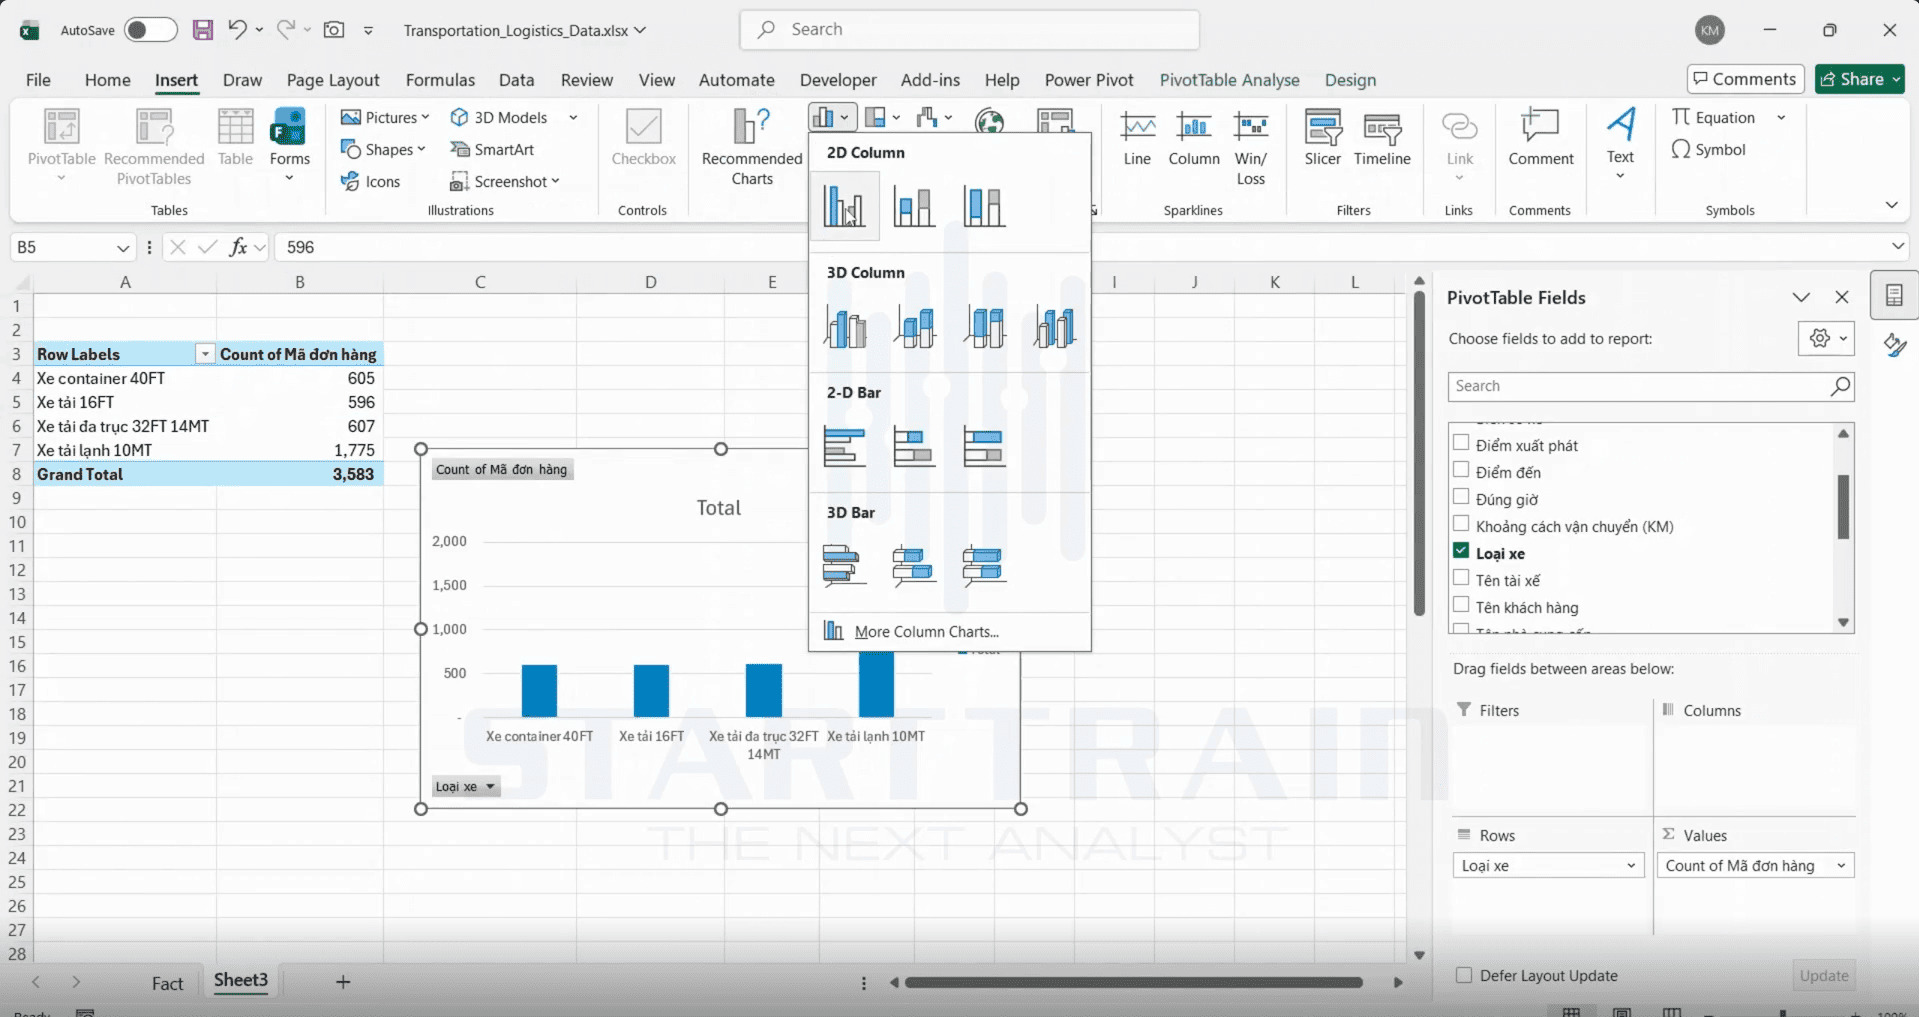The height and width of the screenshot is (1017, 1919).
Task: Toggle the AutoSave switch
Action: [150, 30]
